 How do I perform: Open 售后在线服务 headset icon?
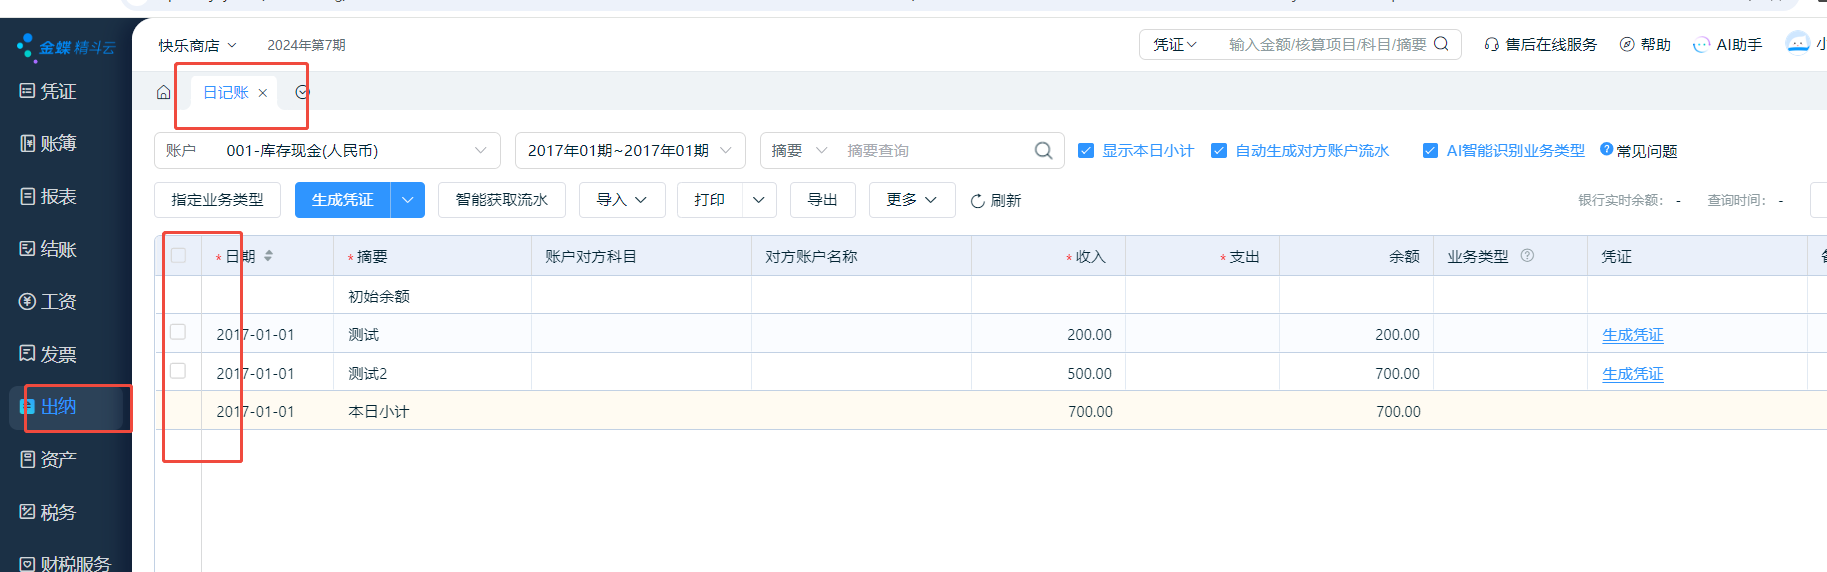point(1491,45)
